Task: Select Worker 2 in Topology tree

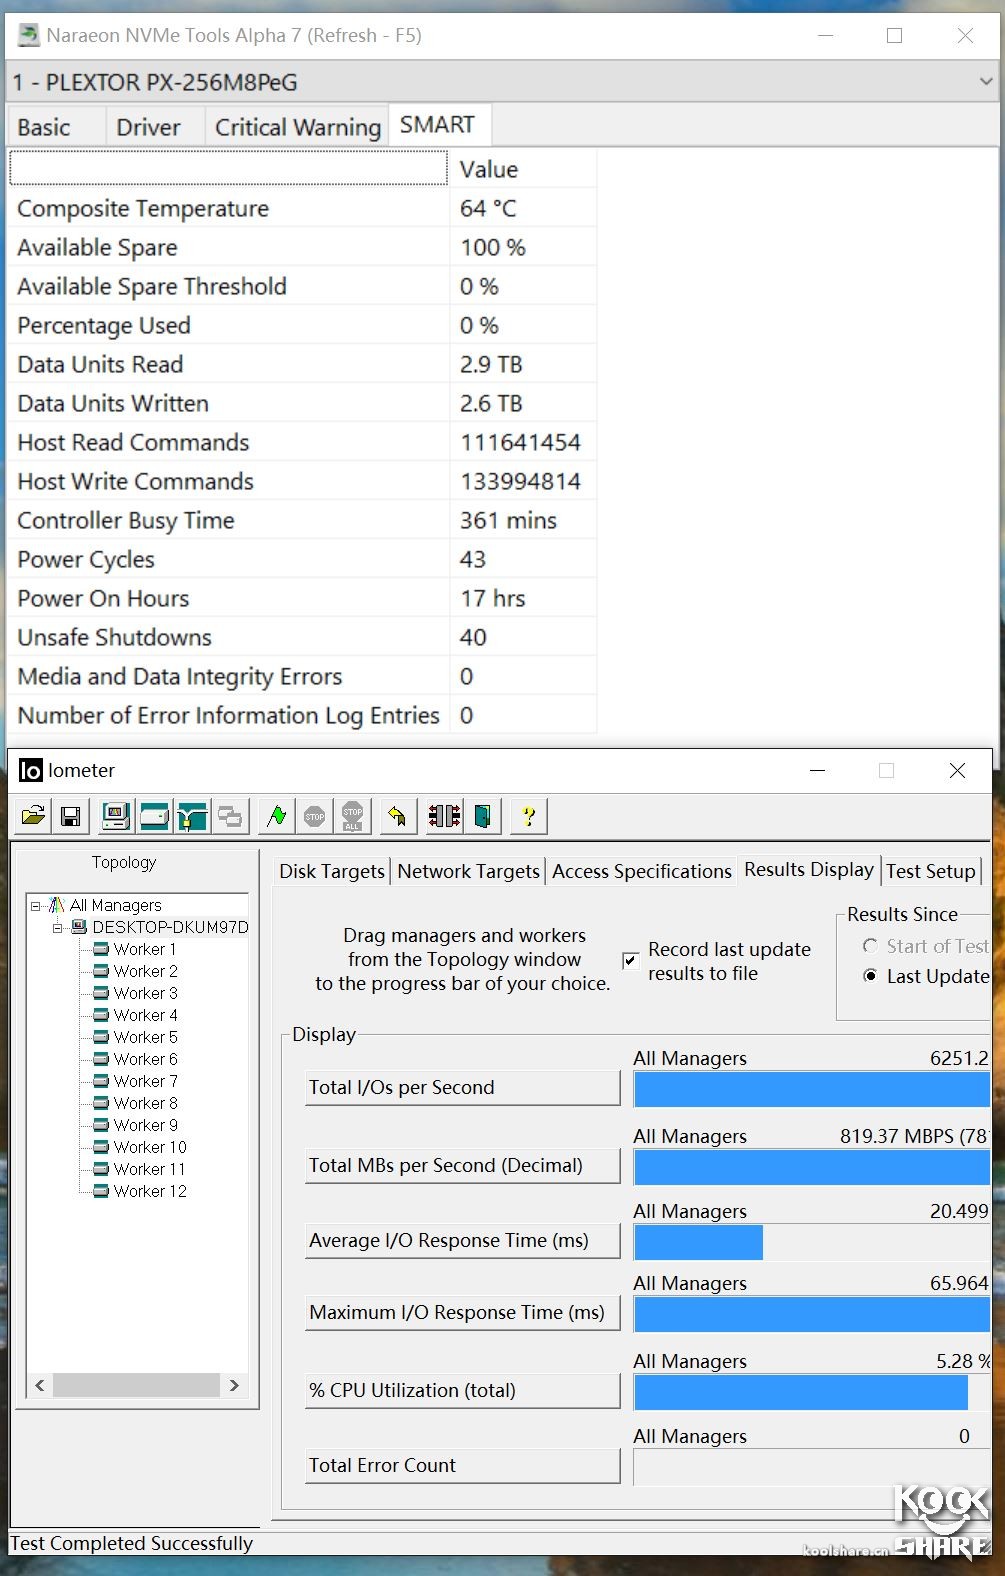Action: pyautogui.click(x=145, y=971)
